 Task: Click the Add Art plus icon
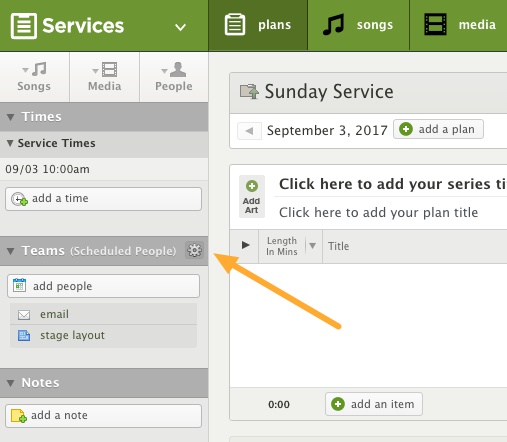[x=252, y=186]
